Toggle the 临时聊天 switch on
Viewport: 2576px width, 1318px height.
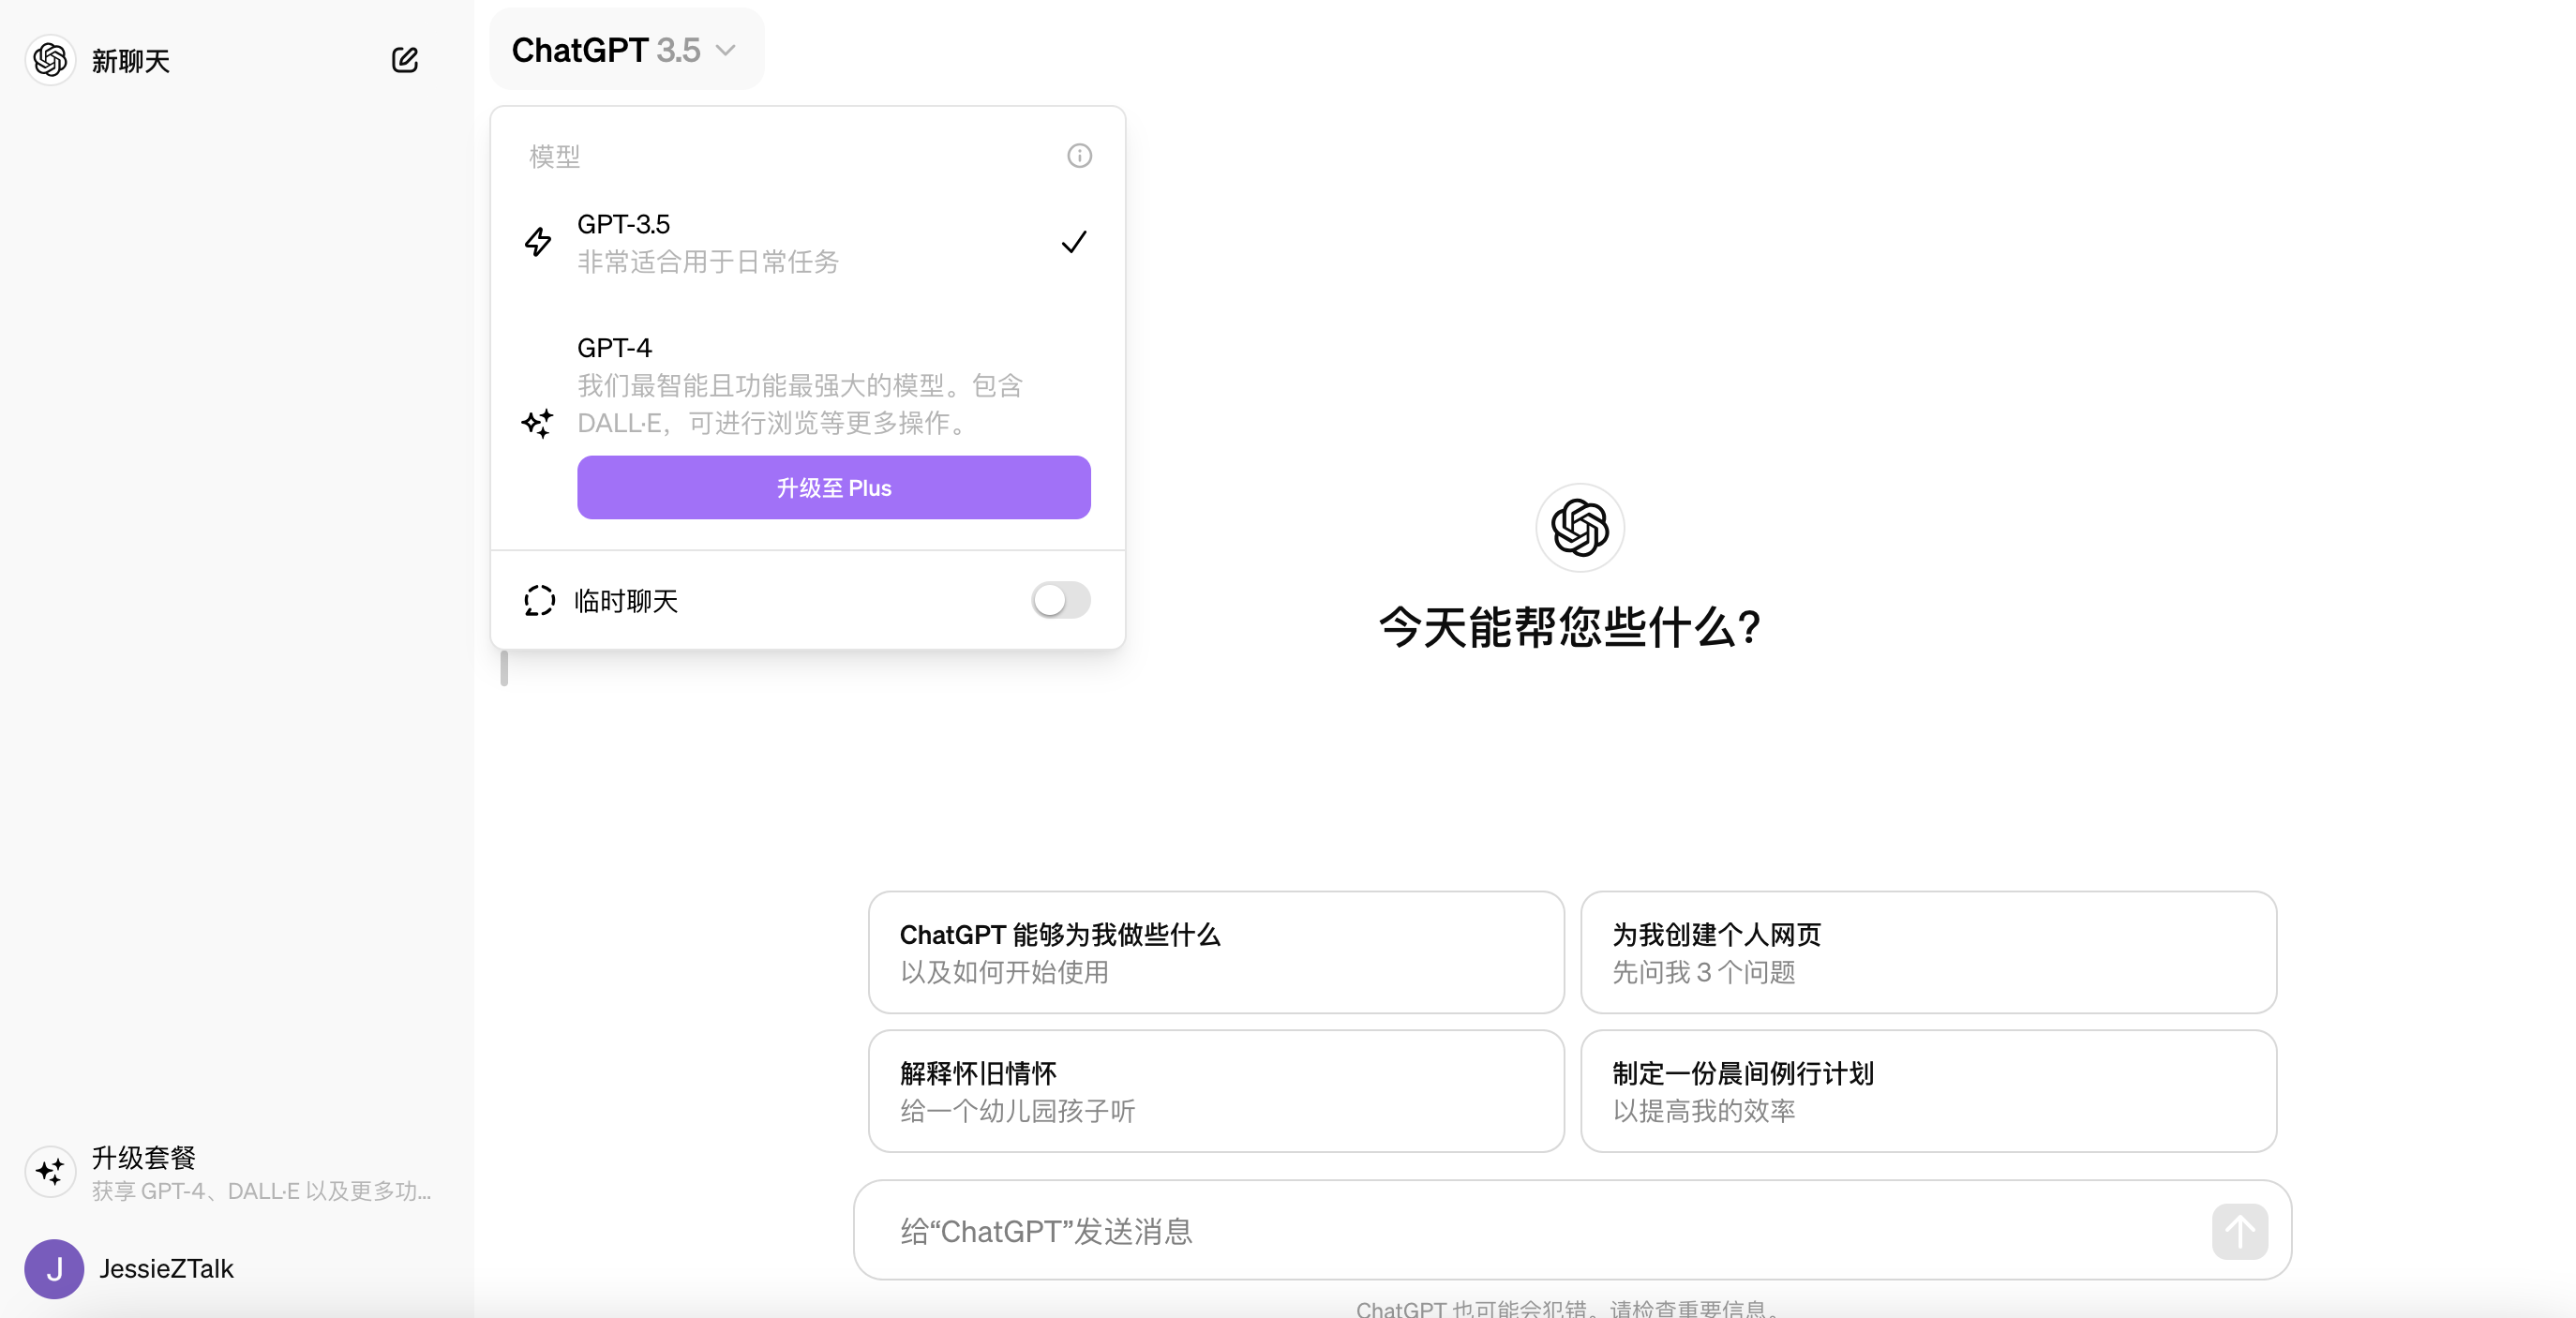tap(1060, 600)
